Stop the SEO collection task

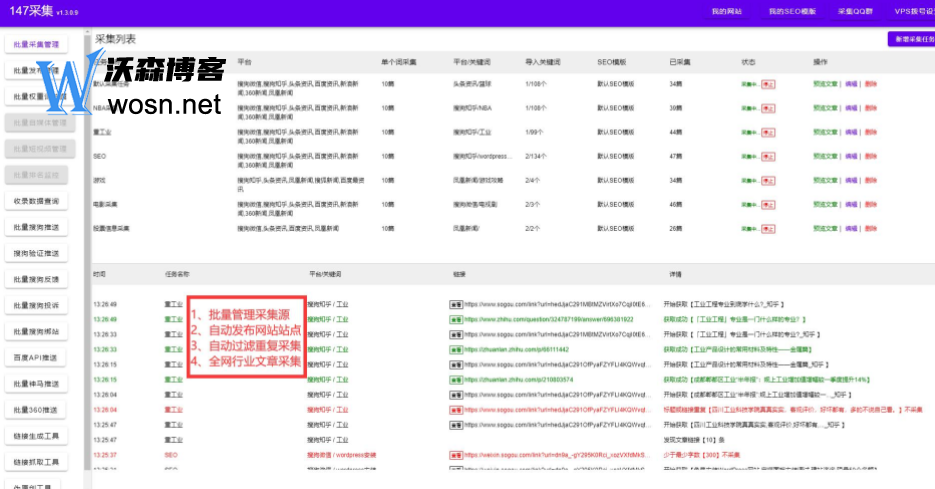tap(769, 156)
